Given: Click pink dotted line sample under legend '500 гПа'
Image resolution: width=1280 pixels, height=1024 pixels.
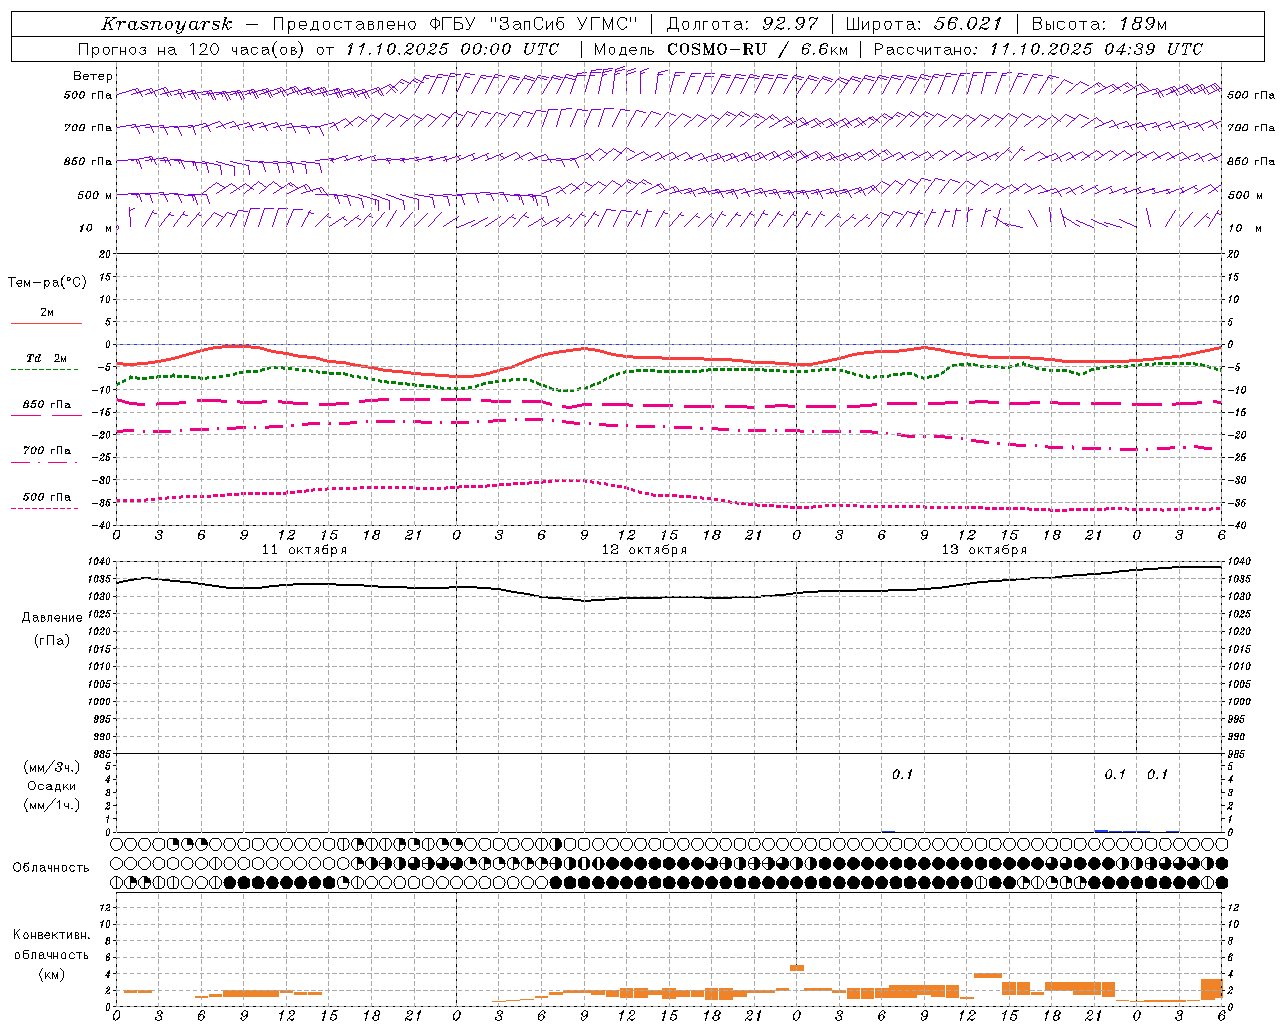Looking at the screenshot, I should (44, 509).
